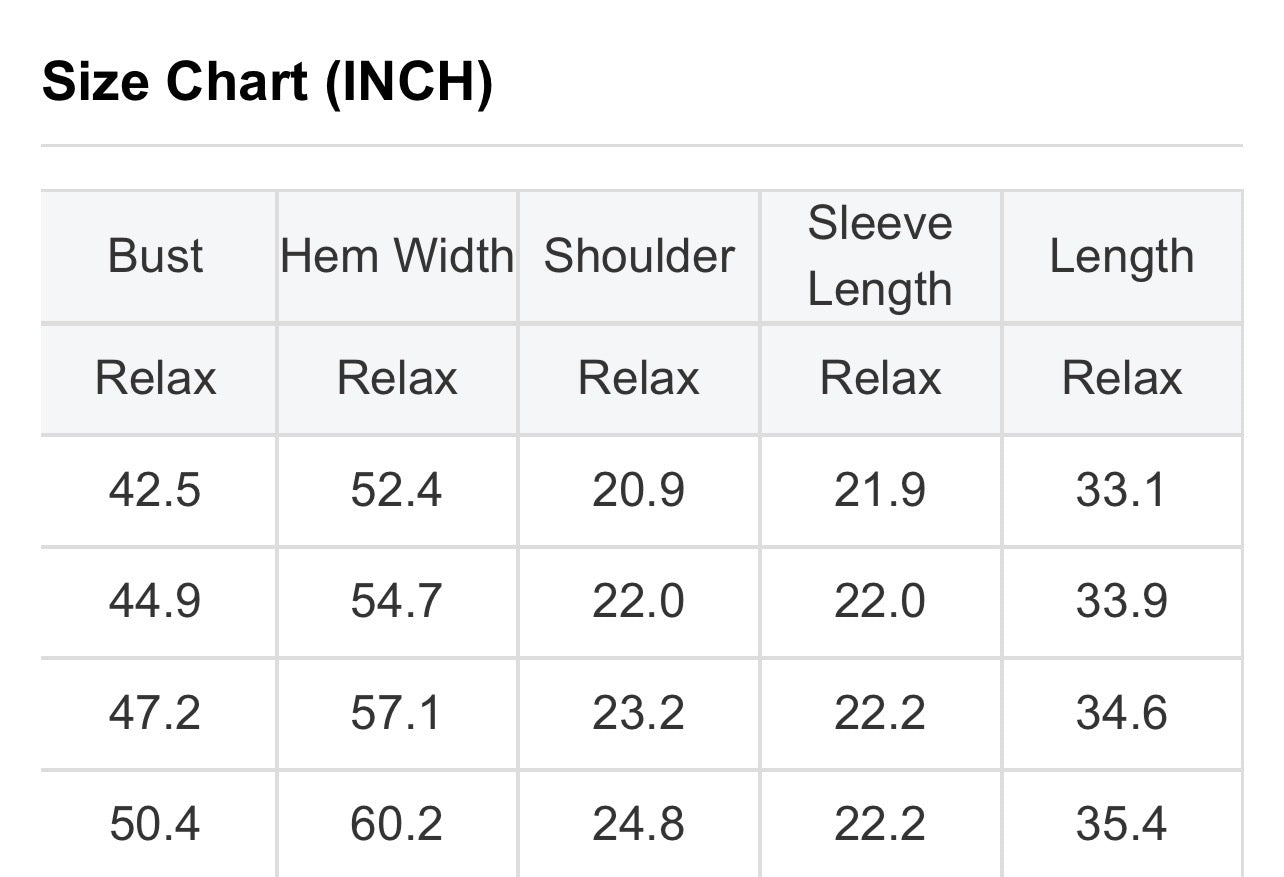Click the Relax cell under Shoulder
The image size is (1284, 877).
(639, 379)
